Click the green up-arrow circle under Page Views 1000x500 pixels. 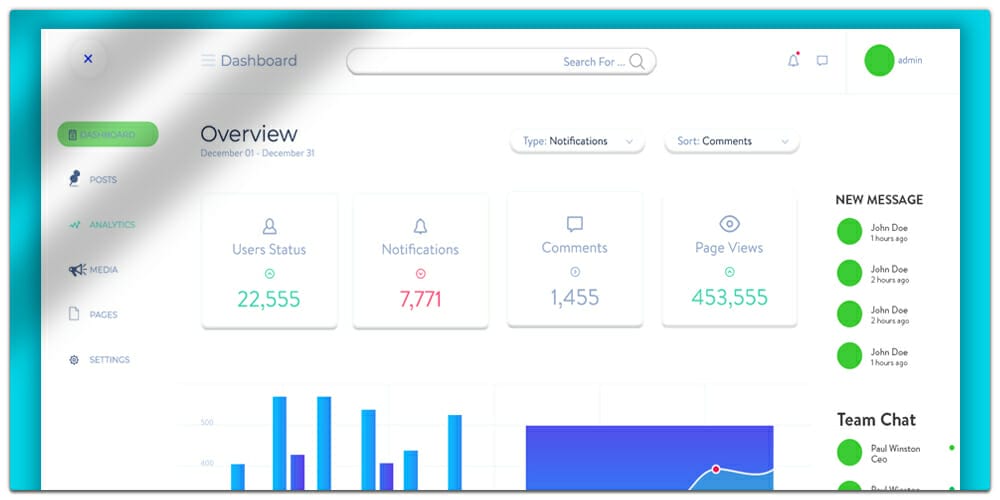[730, 272]
